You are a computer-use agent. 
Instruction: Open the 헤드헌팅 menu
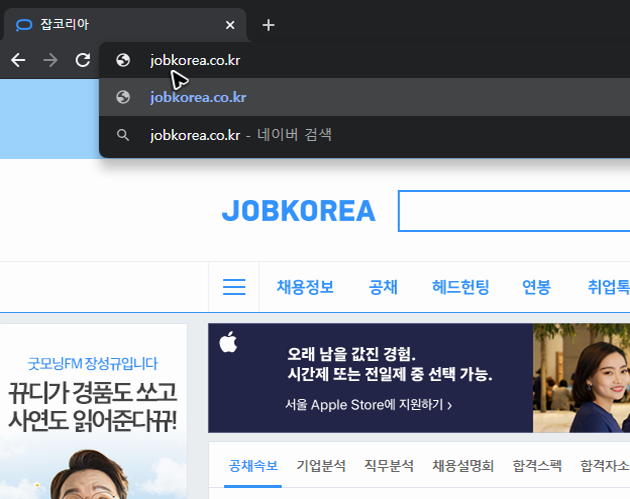tap(460, 287)
